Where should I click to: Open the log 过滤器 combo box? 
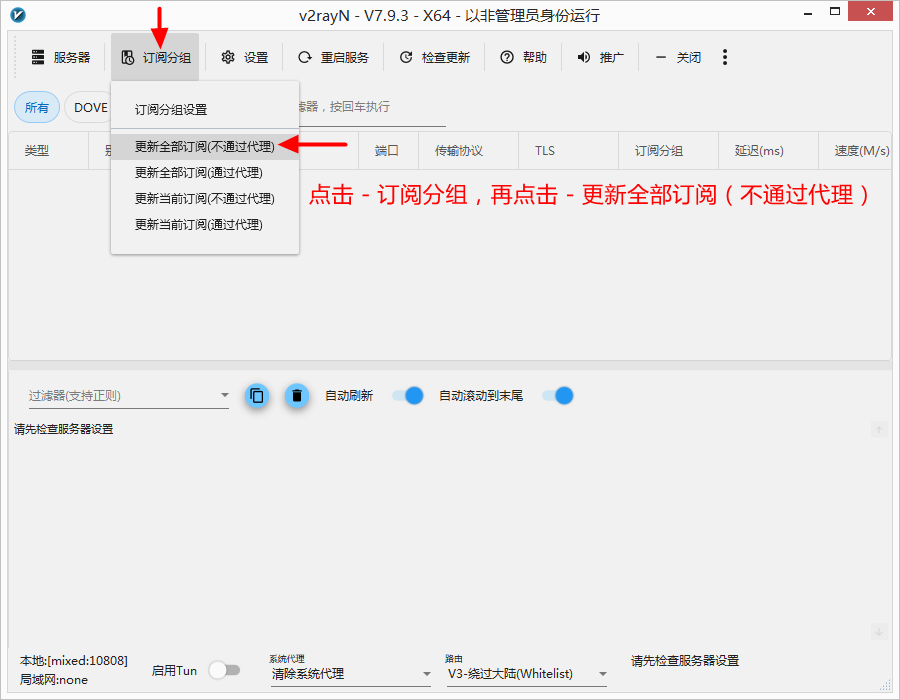point(129,395)
